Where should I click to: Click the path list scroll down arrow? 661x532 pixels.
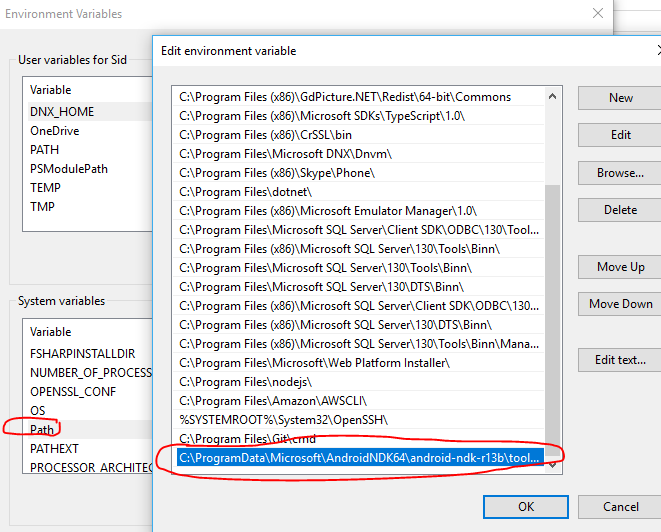552,465
